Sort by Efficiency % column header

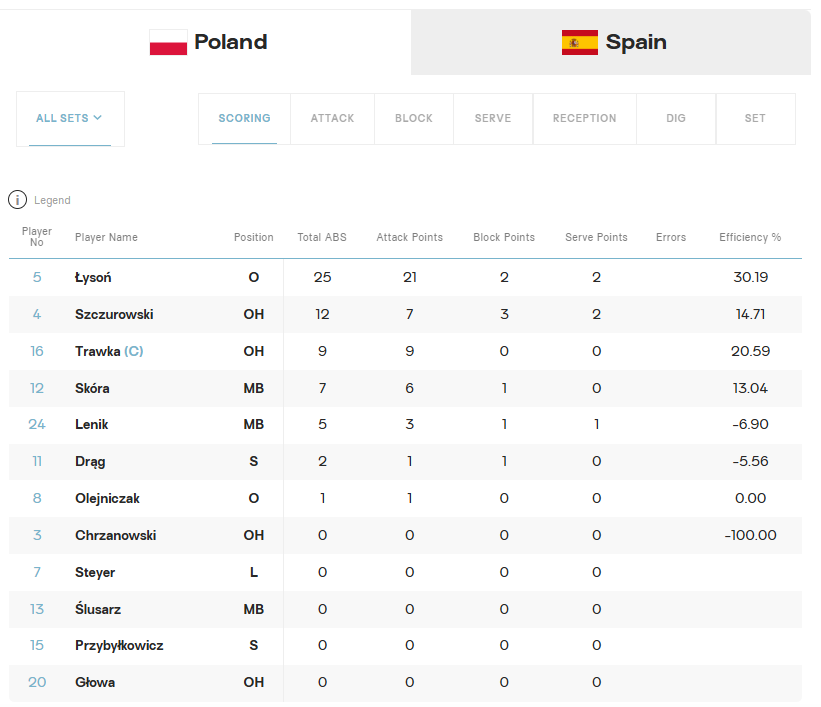click(750, 237)
